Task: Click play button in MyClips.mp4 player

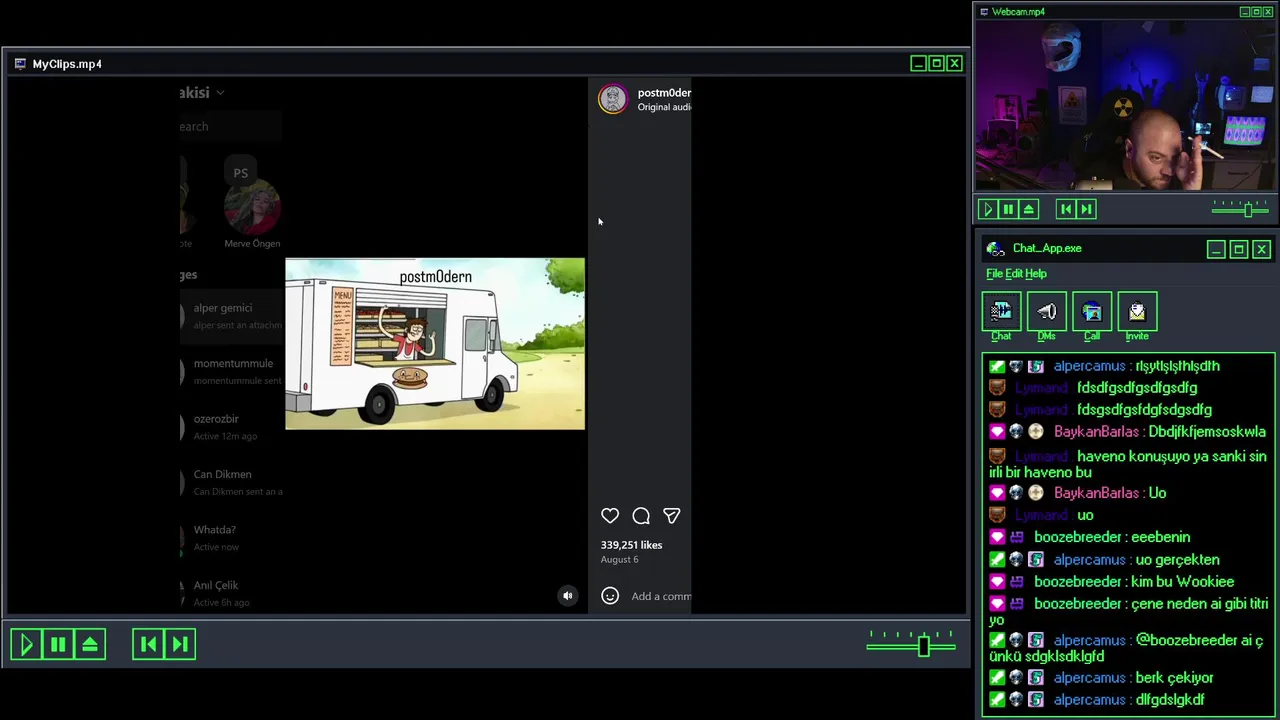Action: [27, 645]
